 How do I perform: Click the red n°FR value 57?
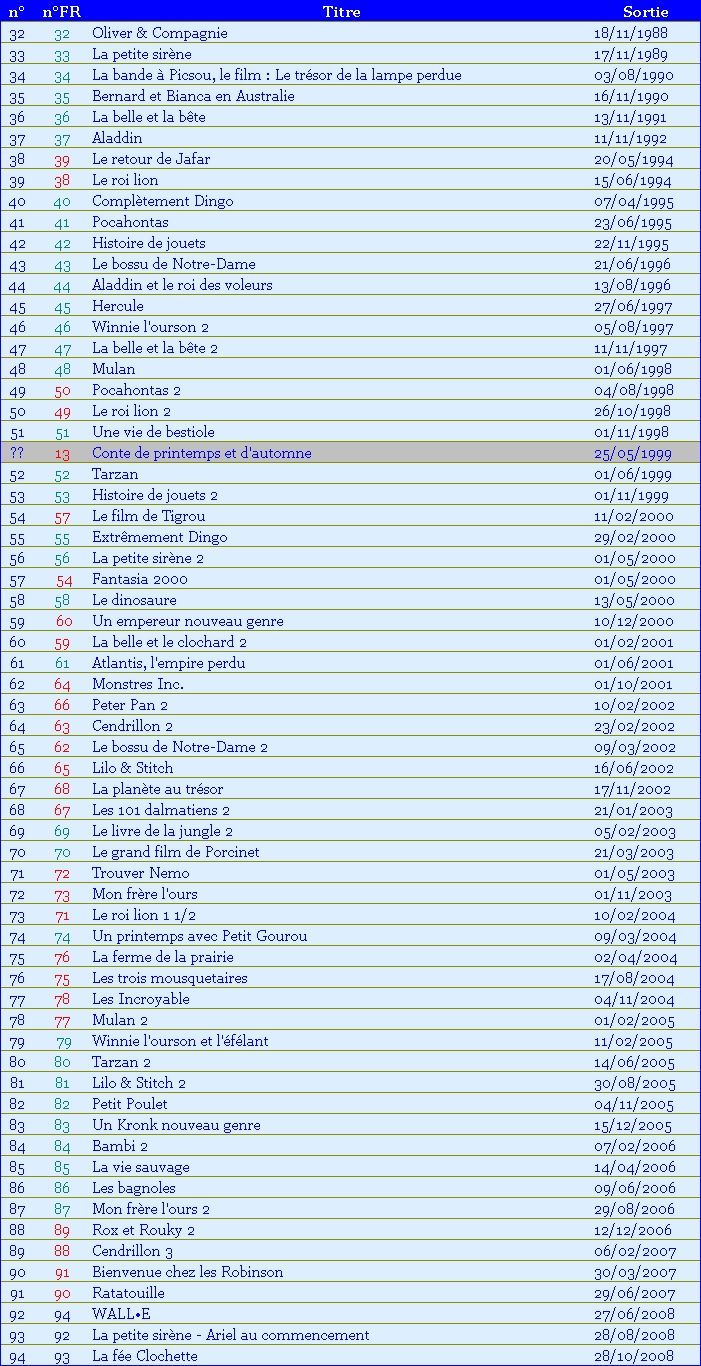(x=63, y=517)
